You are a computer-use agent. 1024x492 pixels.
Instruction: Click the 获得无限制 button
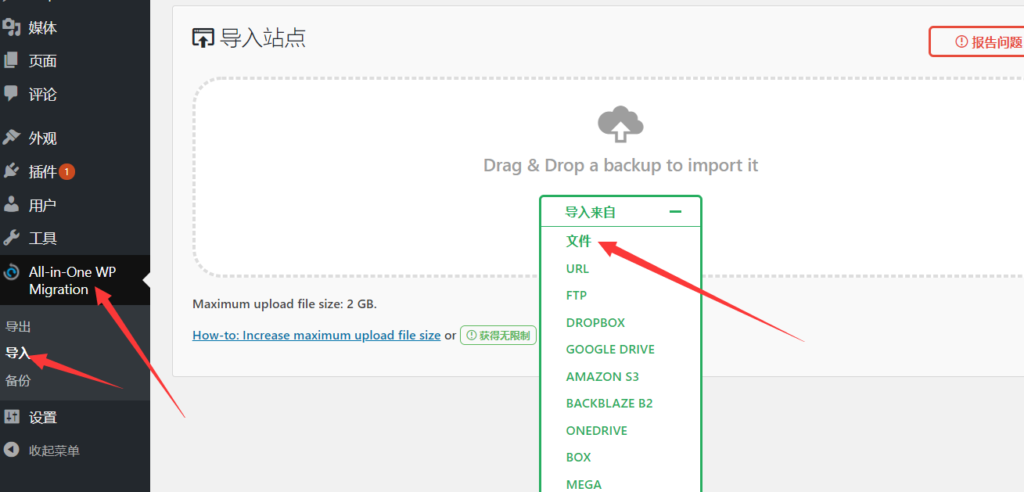498,335
